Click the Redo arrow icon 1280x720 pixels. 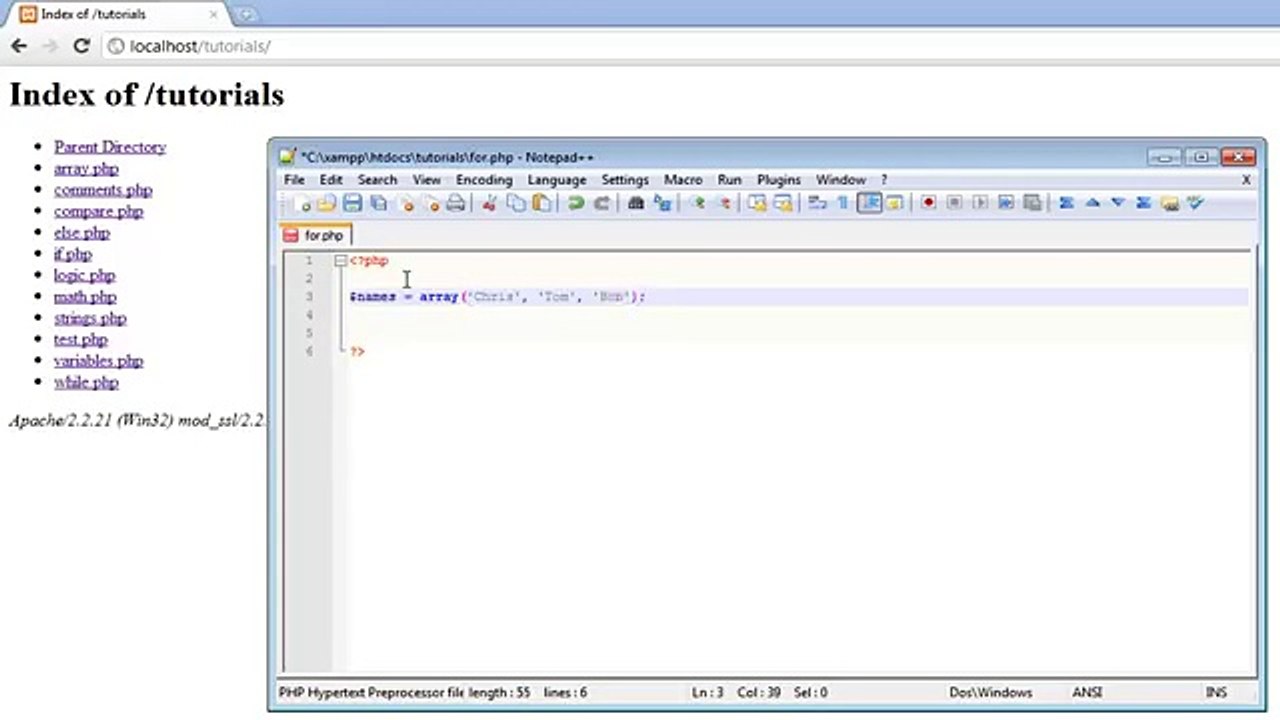pyautogui.click(x=601, y=203)
